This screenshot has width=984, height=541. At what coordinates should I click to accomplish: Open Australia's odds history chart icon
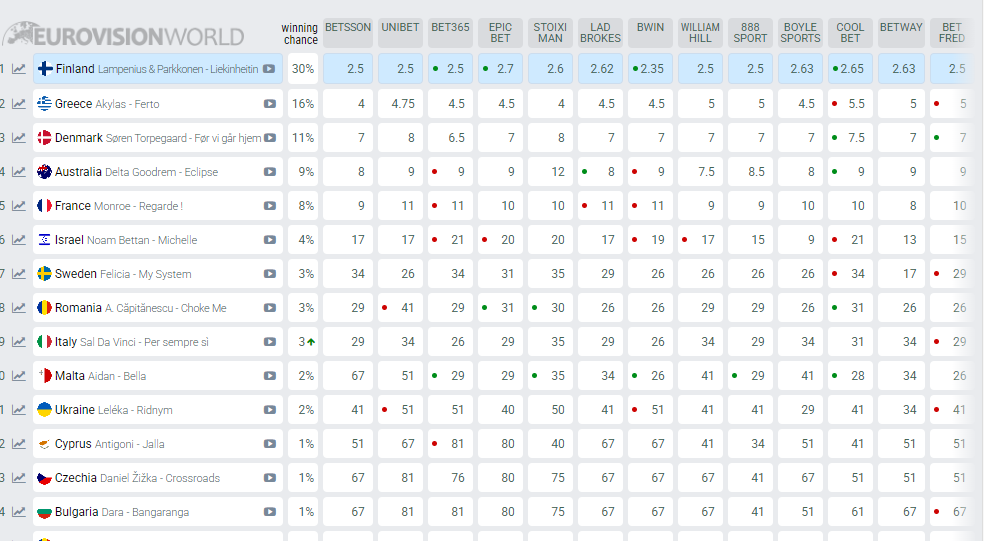(19, 171)
